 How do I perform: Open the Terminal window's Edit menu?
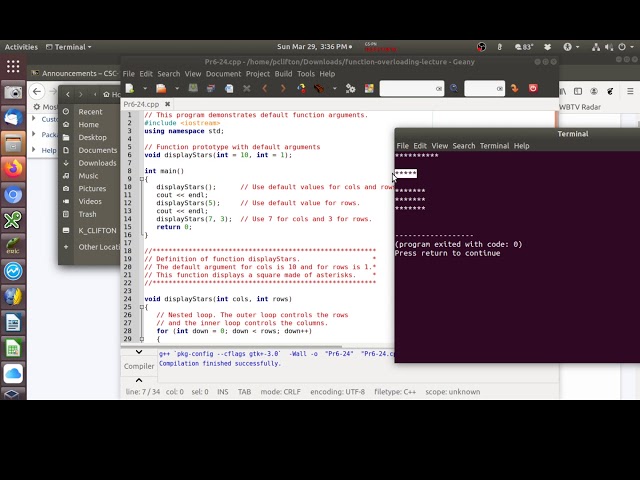coord(420,146)
